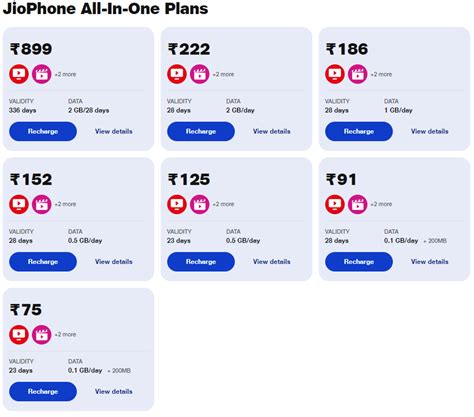Viewport: 474px width, 417px height.
Task: Recharge the ₹899 plan
Action: click(x=43, y=131)
